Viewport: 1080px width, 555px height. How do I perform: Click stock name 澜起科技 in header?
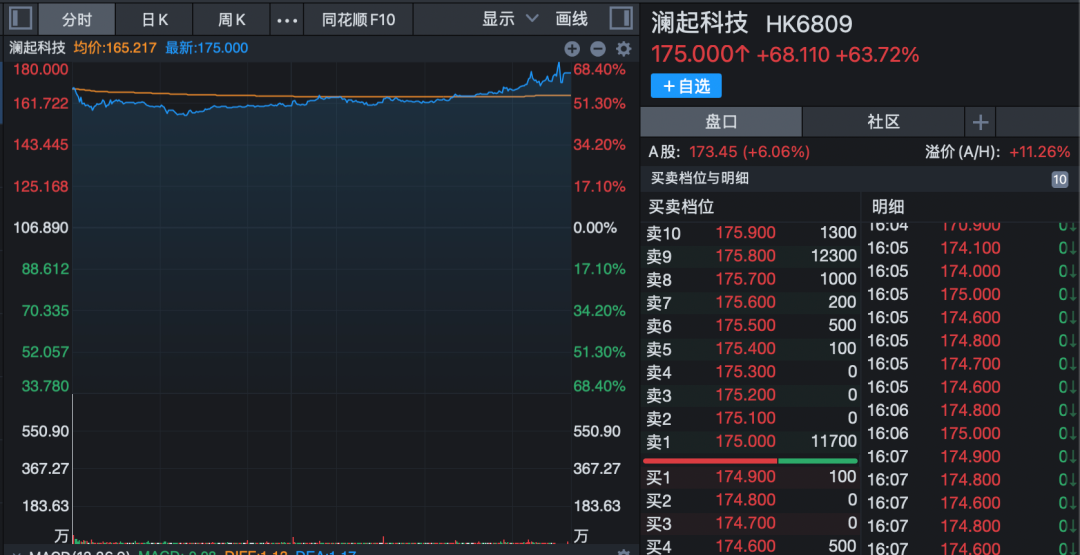pos(700,23)
